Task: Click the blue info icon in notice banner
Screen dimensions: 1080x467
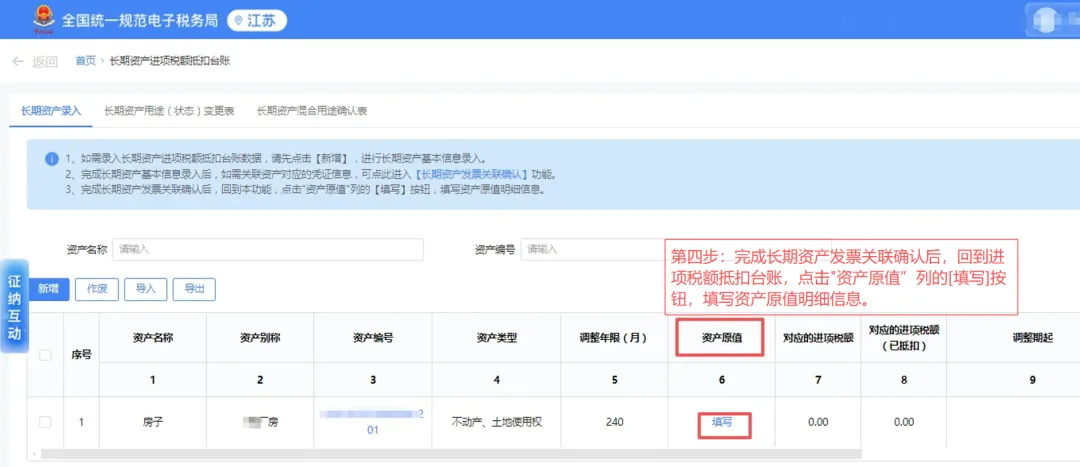Action: click(x=52, y=159)
